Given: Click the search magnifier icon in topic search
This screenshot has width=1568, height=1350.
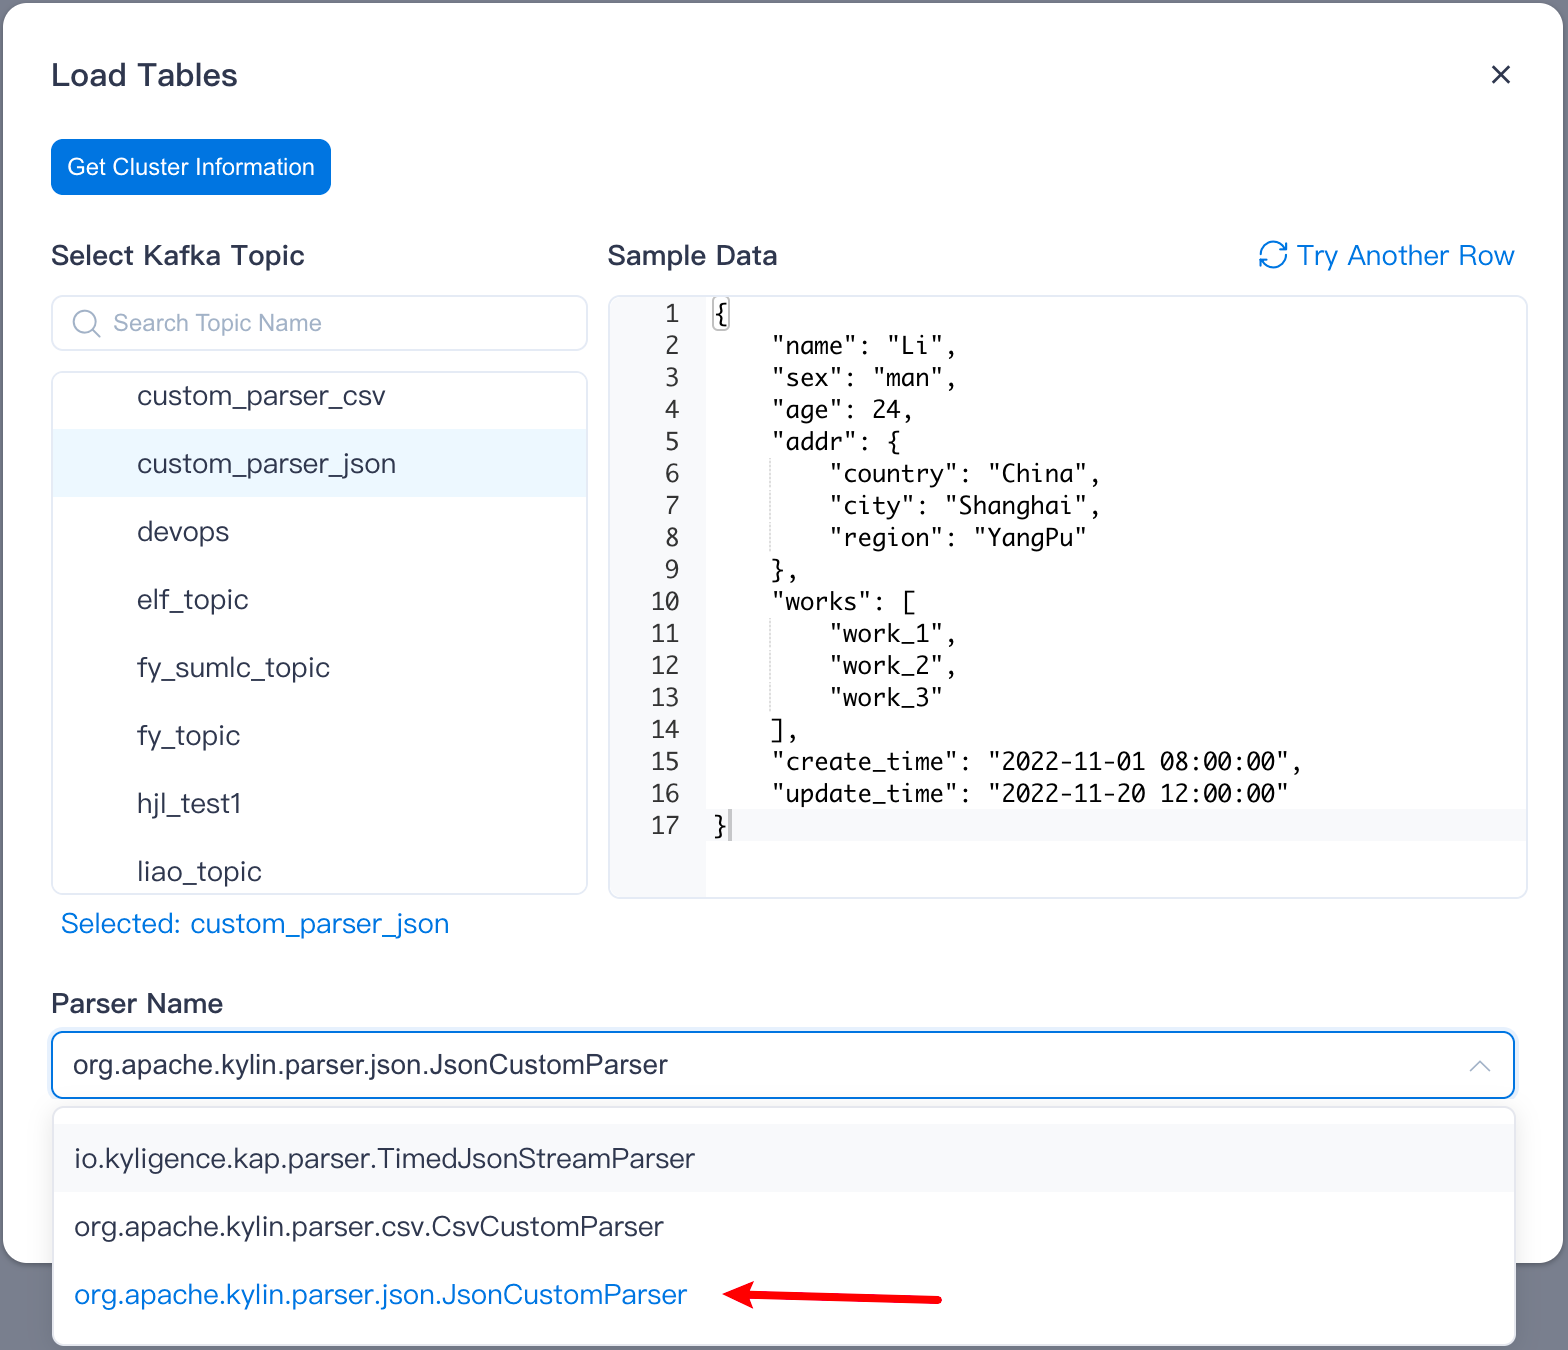Looking at the screenshot, I should (x=87, y=323).
